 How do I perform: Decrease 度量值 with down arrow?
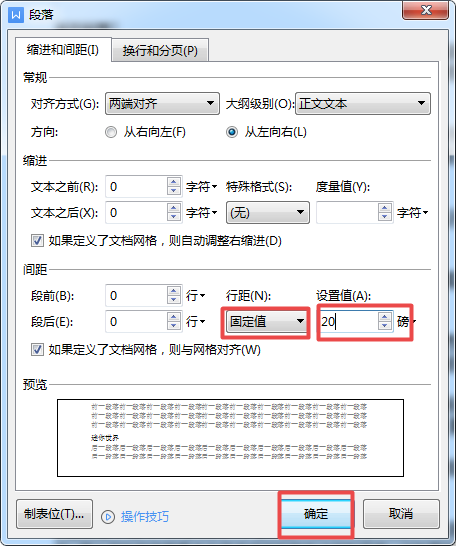click(x=385, y=217)
